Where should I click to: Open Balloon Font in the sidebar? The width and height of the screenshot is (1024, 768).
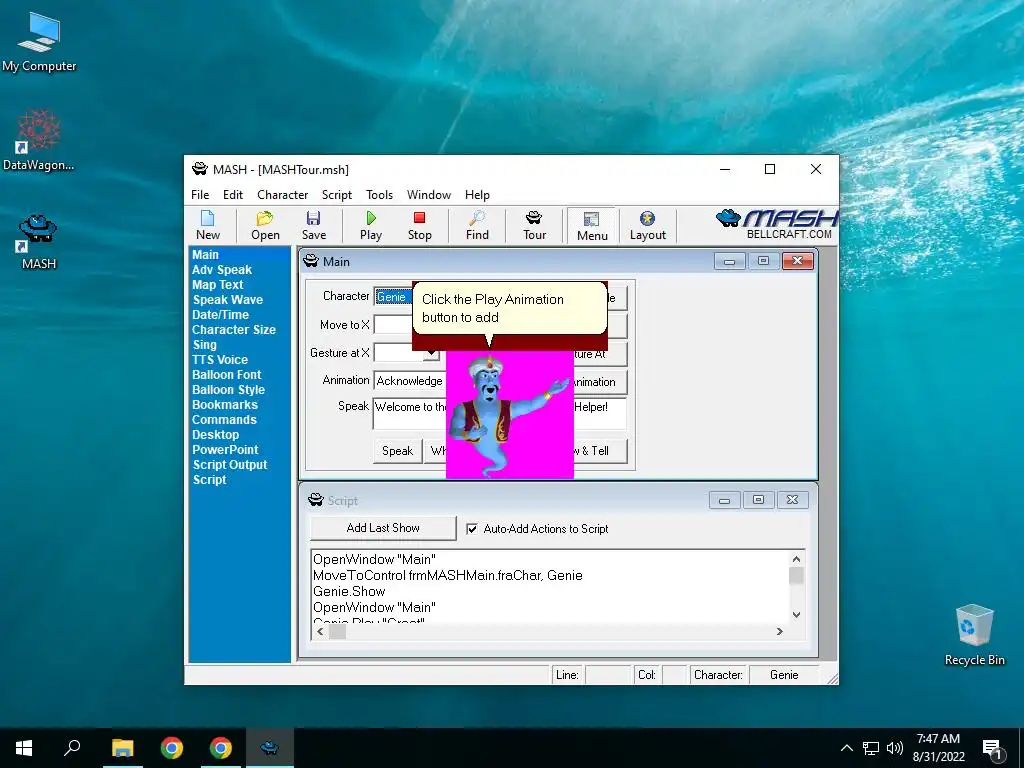[x=226, y=375]
